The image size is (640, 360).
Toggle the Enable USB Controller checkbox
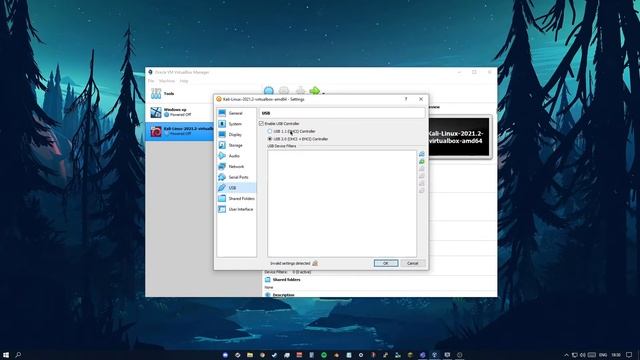pyautogui.click(x=261, y=123)
